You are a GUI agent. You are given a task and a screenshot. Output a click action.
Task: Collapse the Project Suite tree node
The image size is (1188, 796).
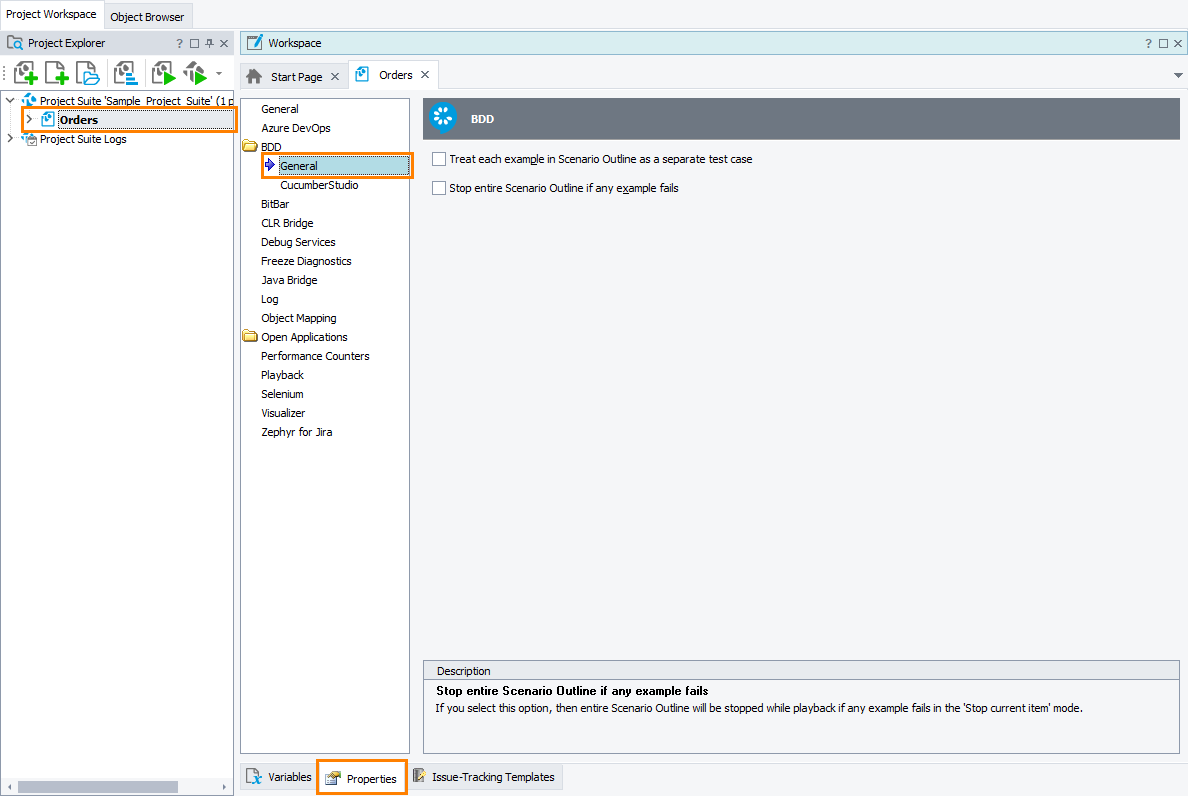click(x=9, y=100)
